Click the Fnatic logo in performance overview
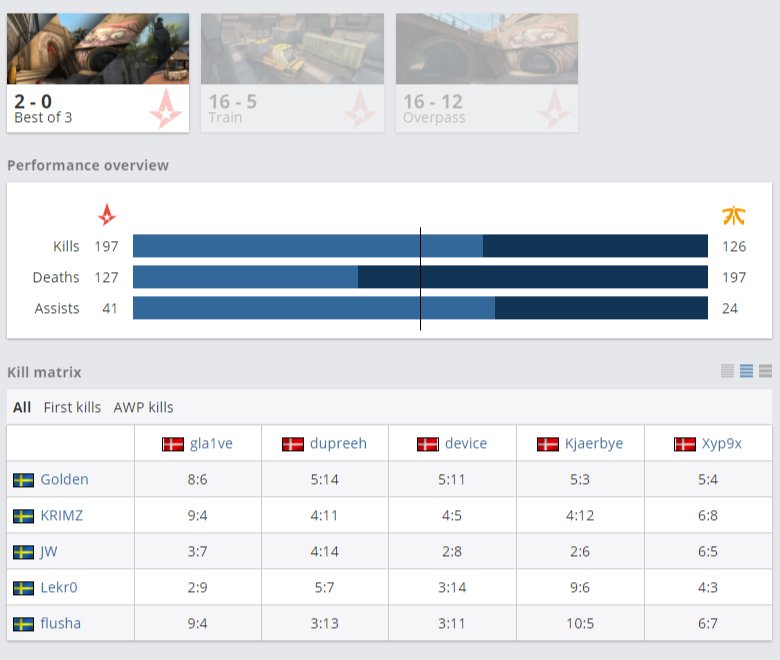Screen dimensions: 780x660 point(733,215)
